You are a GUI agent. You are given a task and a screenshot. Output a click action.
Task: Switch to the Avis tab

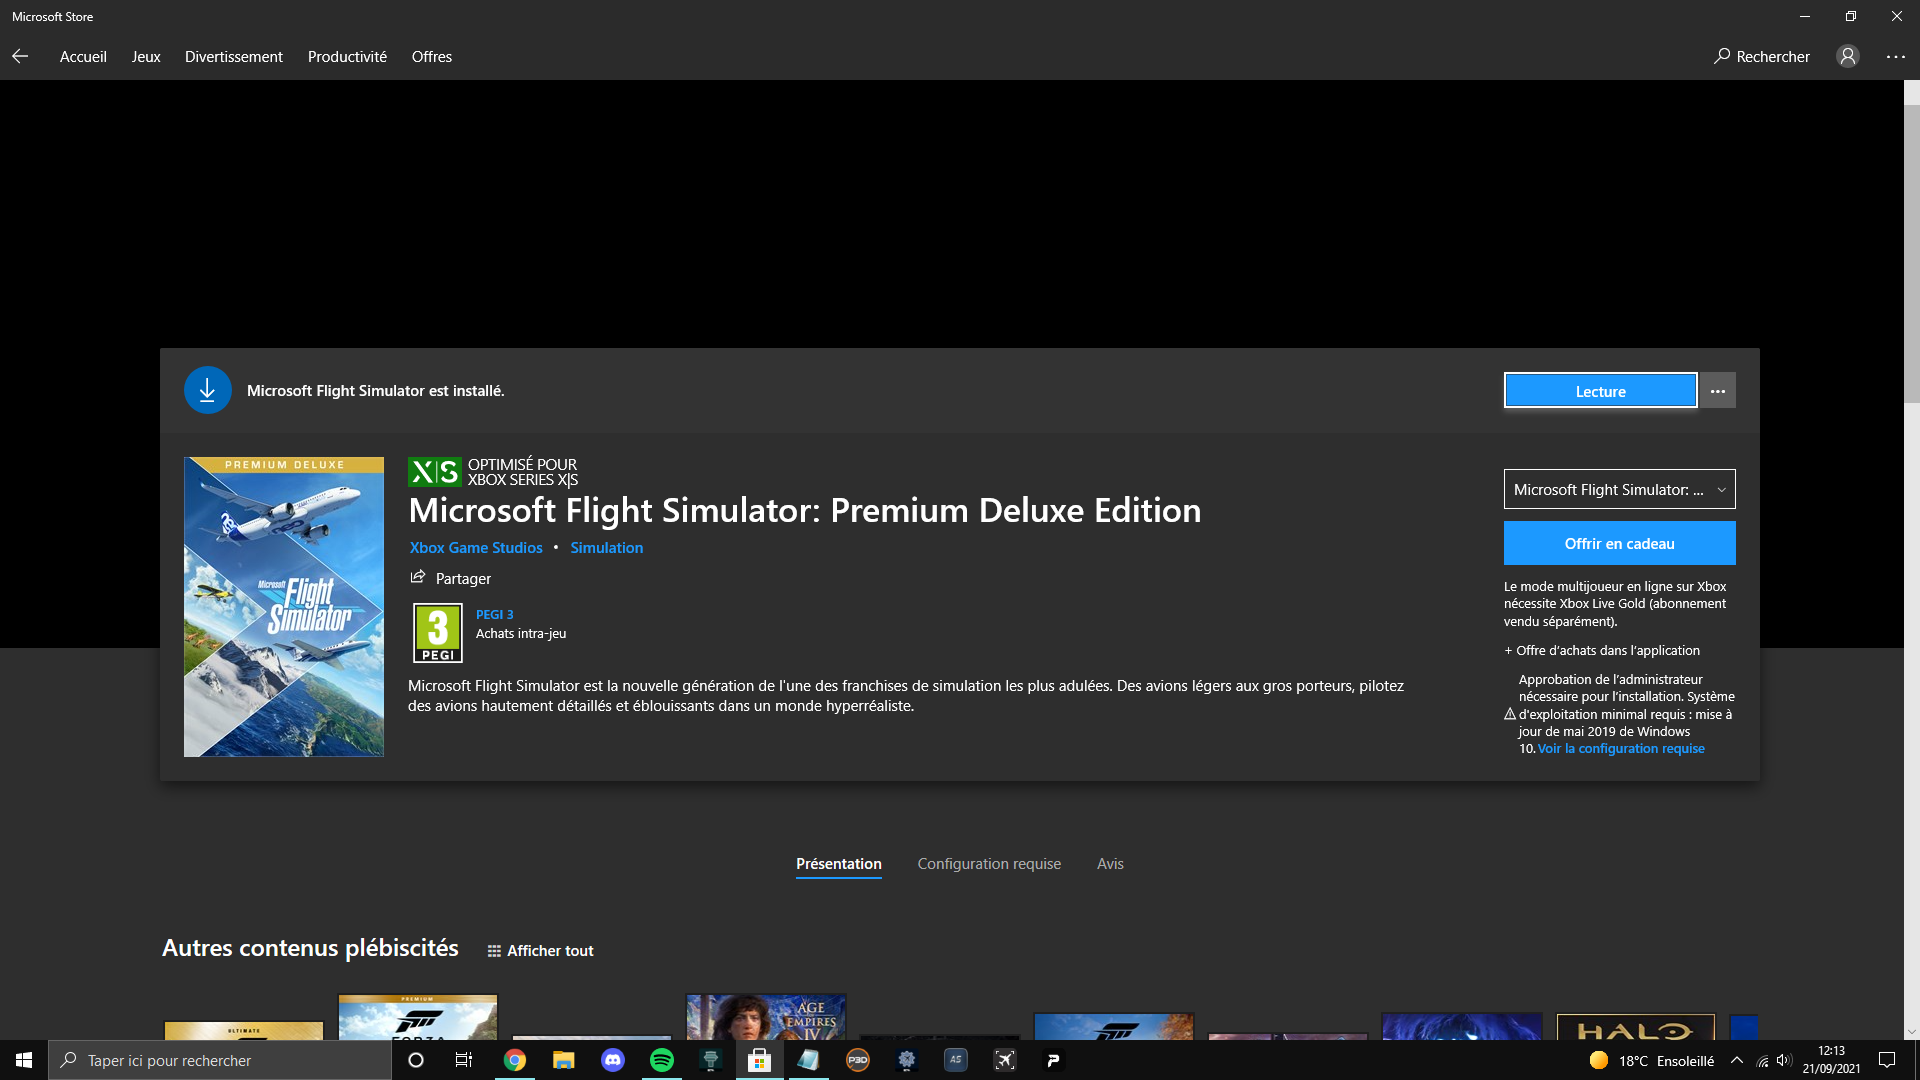(x=1110, y=864)
